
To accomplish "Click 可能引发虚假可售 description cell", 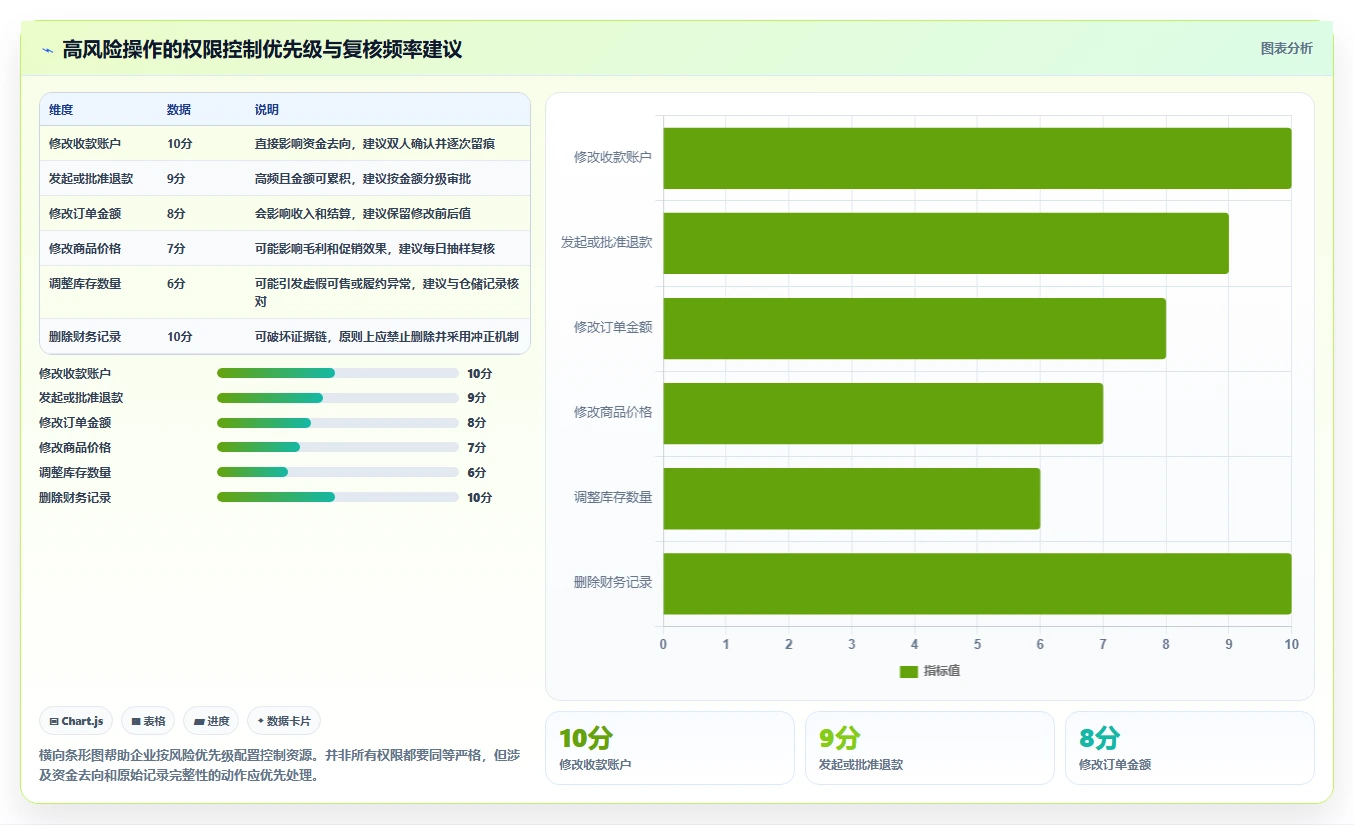I will (387, 292).
